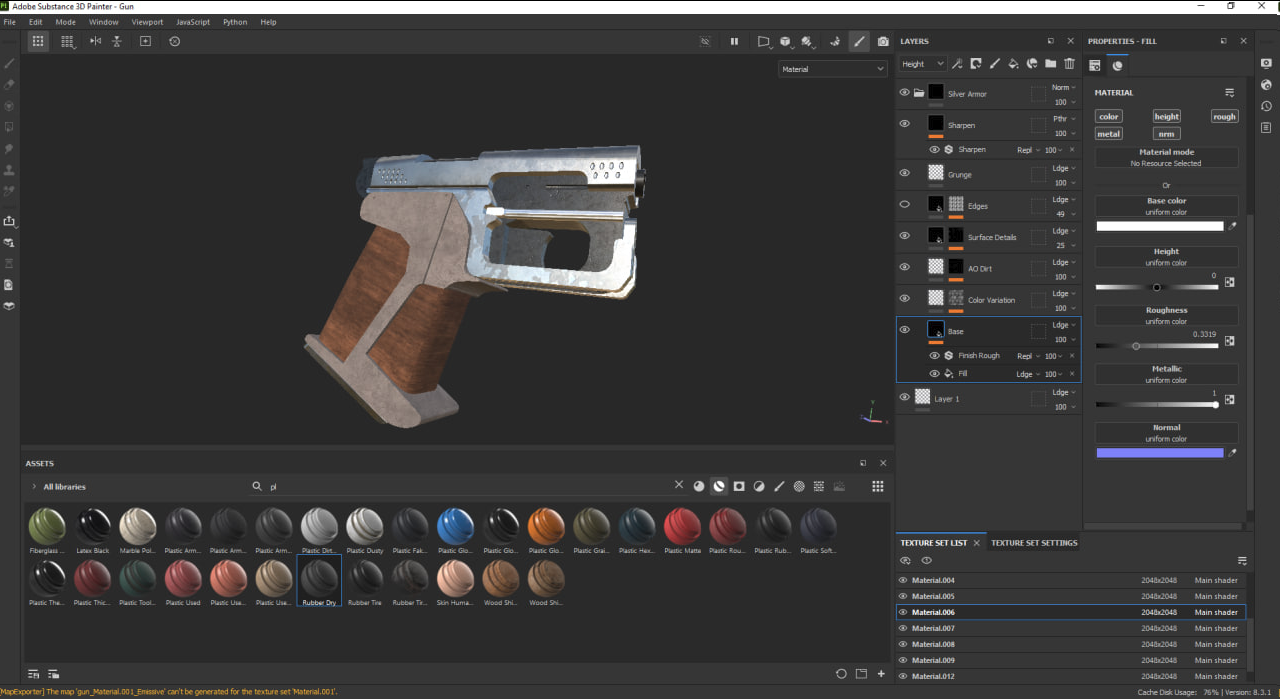The height and width of the screenshot is (699, 1280).
Task: Switch to the Texture Set Settings tab
Action: click(1034, 543)
